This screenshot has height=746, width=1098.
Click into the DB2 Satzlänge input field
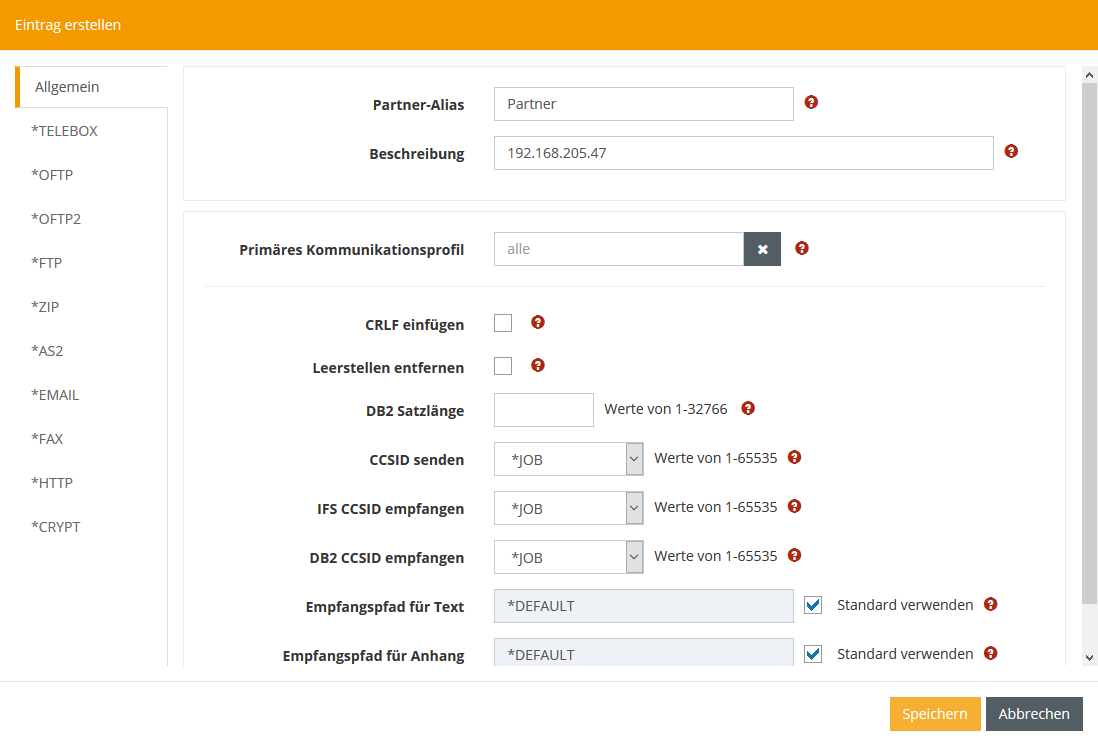click(x=544, y=410)
